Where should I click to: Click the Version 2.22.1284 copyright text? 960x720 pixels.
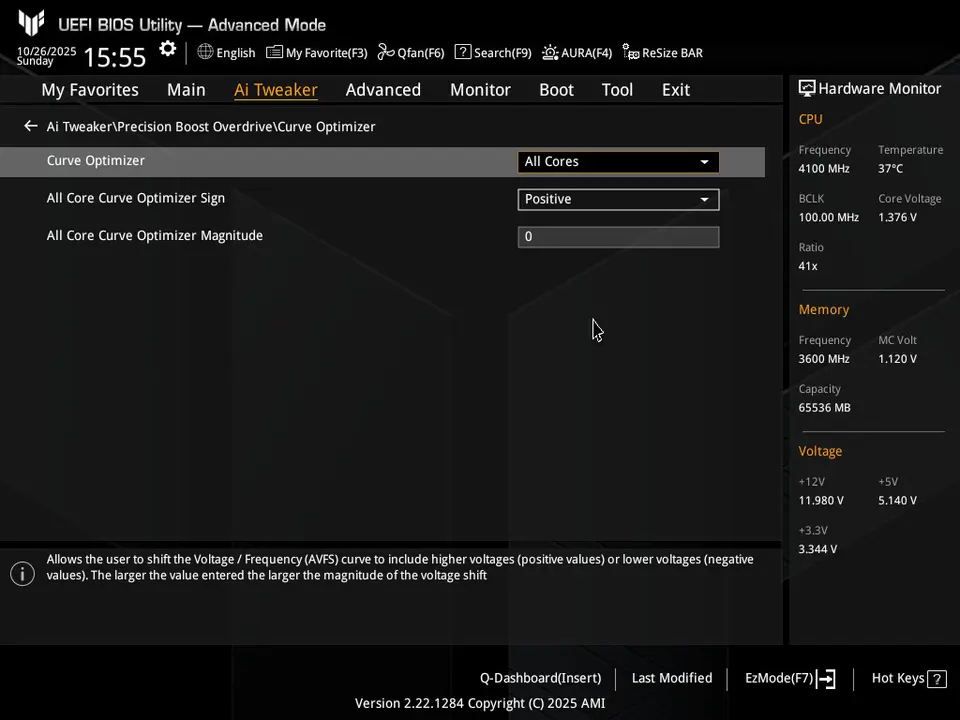(x=480, y=703)
